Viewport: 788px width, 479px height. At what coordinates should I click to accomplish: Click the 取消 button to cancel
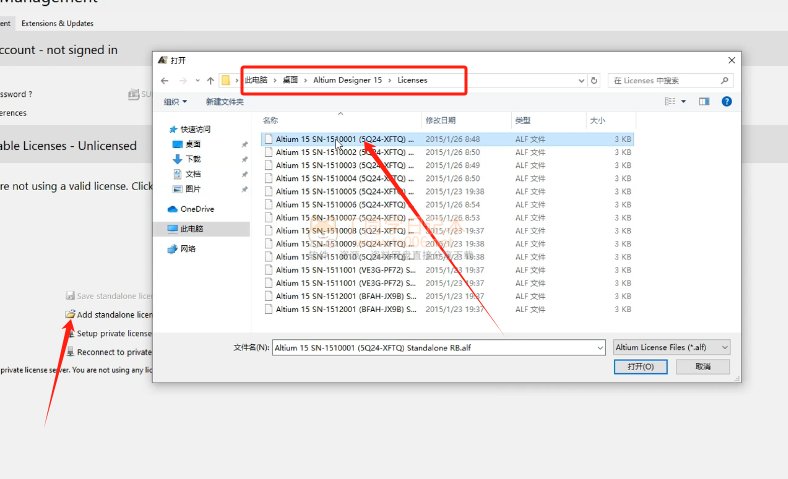click(x=703, y=367)
